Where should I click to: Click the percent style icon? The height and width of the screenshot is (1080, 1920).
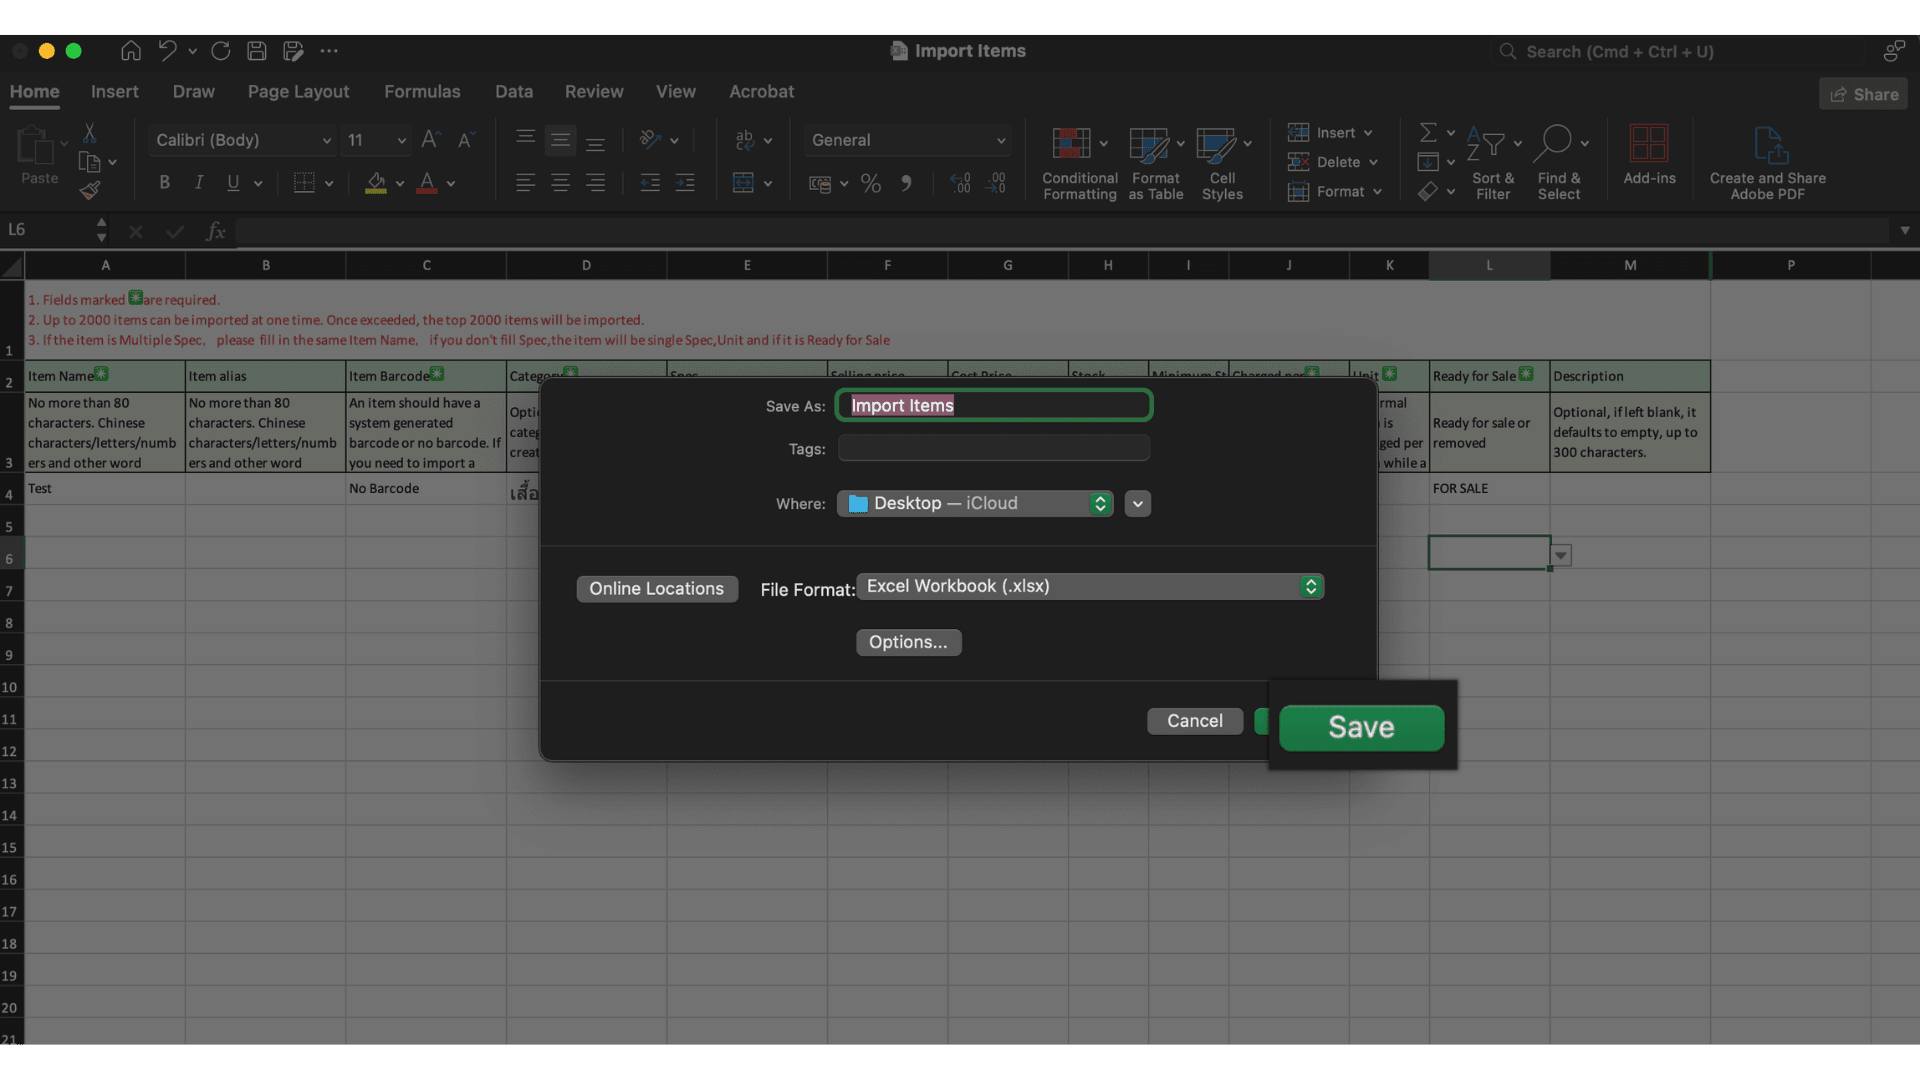point(871,184)
